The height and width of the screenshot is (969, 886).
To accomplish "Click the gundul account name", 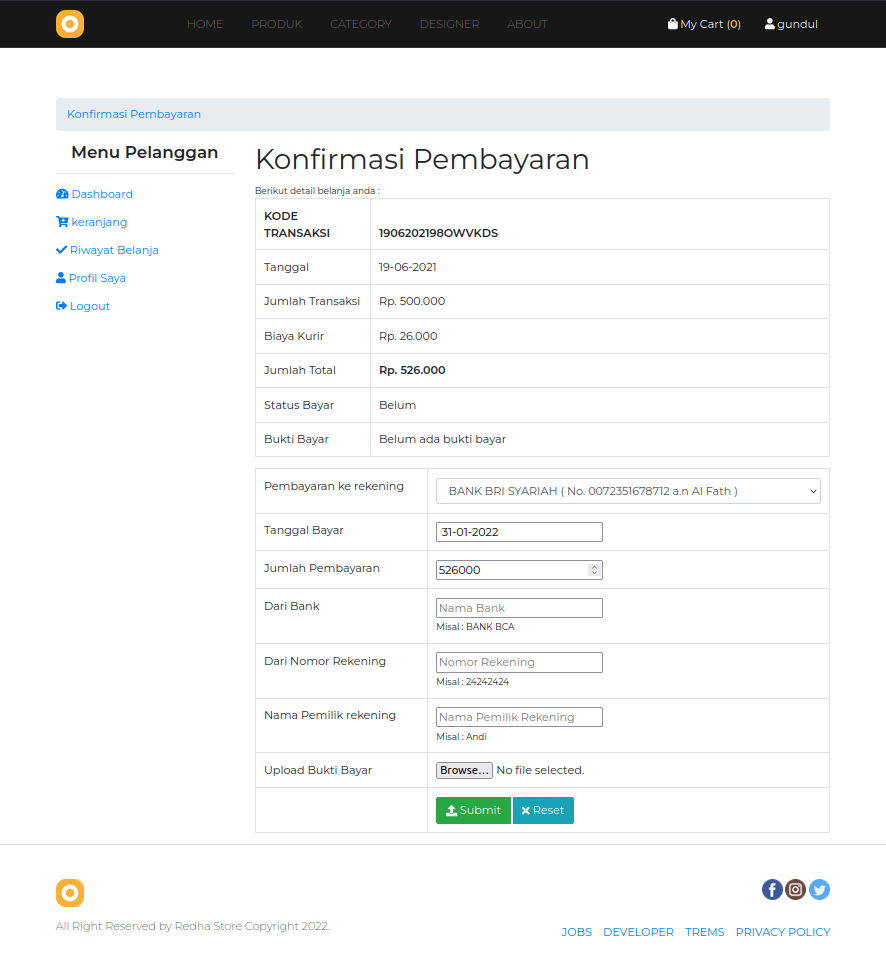I will pyautogui.click(x=790, y=23).
